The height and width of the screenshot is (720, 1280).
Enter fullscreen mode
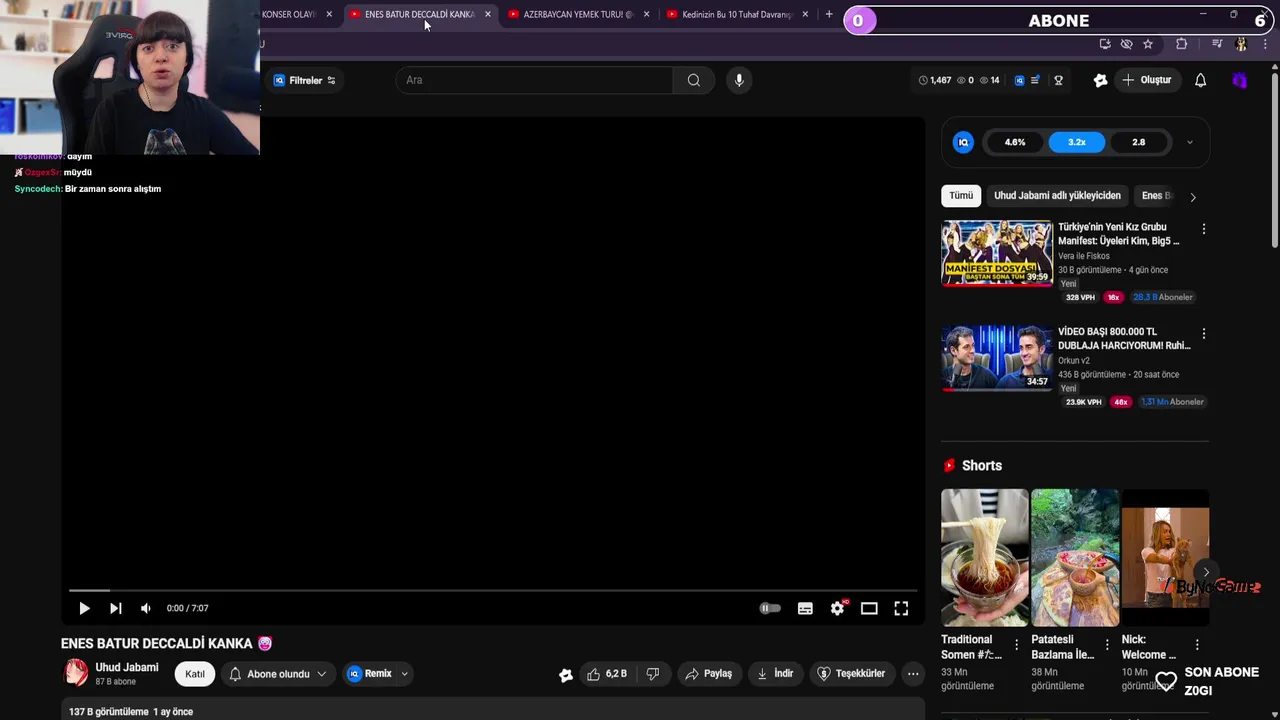pos(901,608)
